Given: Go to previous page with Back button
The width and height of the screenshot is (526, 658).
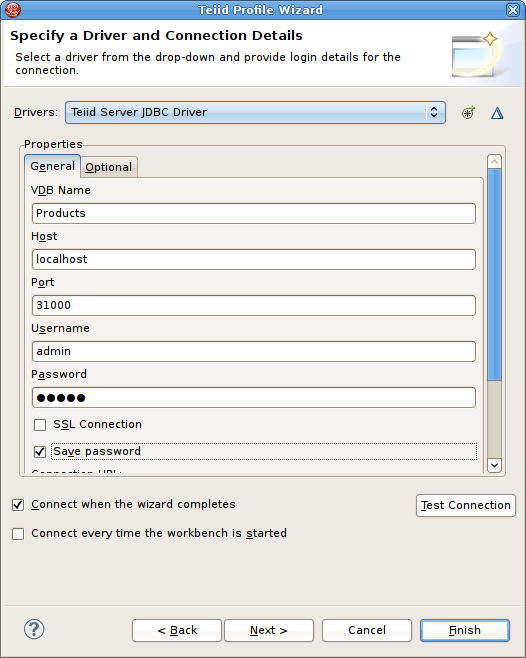Looking at the screenshot, I should pyautogui.click(x=177, y=630).
